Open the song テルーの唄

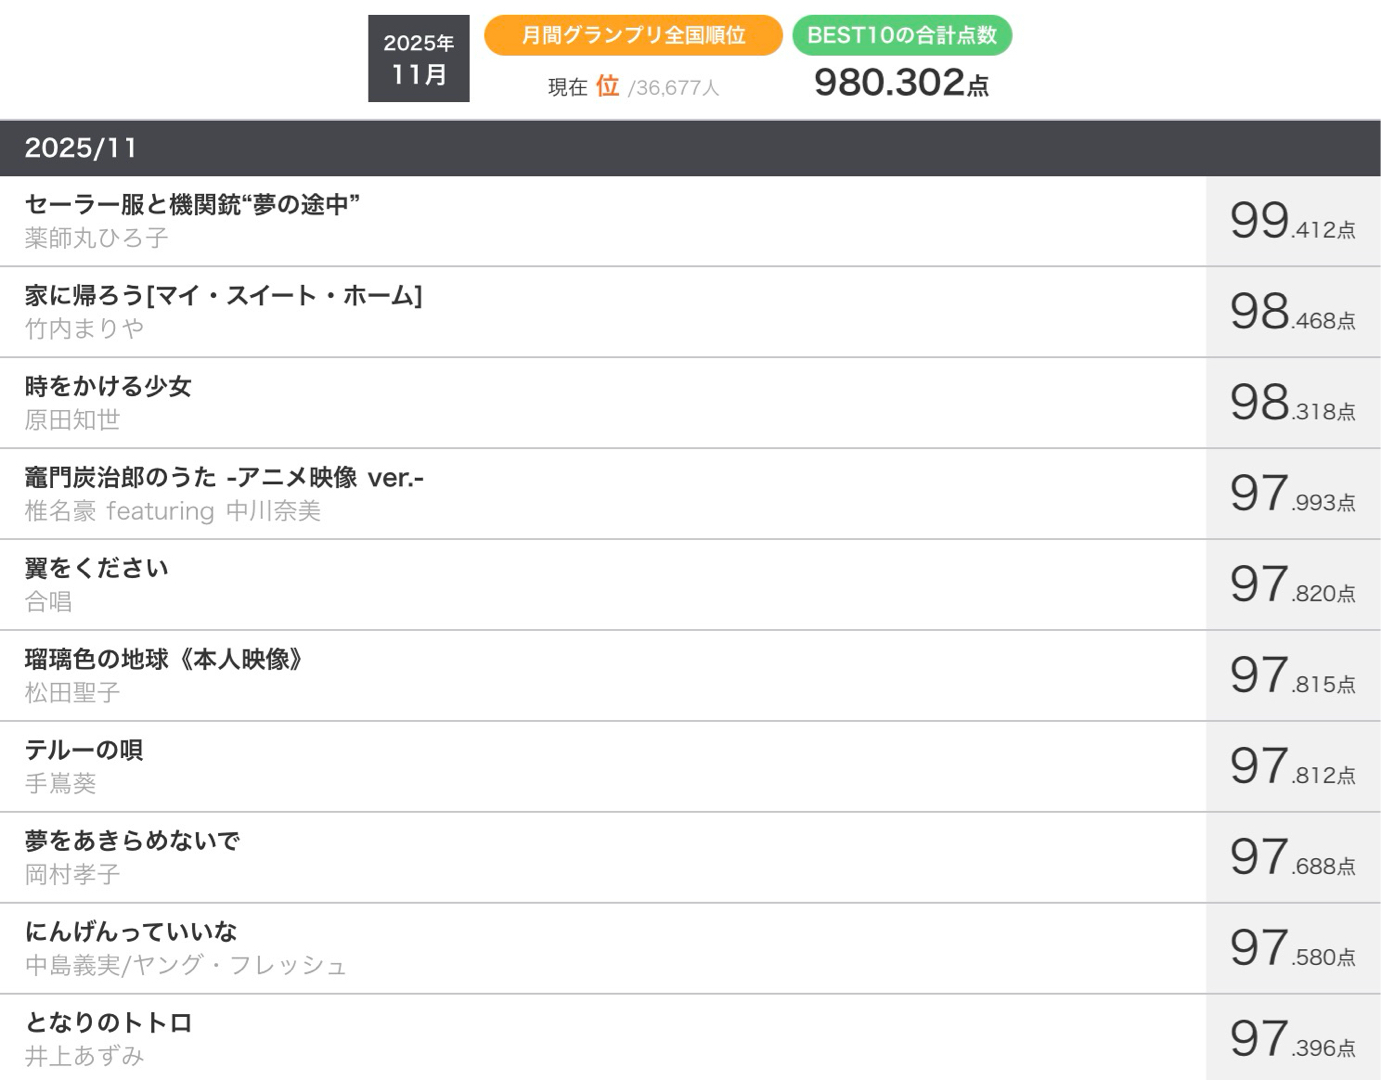84,751
